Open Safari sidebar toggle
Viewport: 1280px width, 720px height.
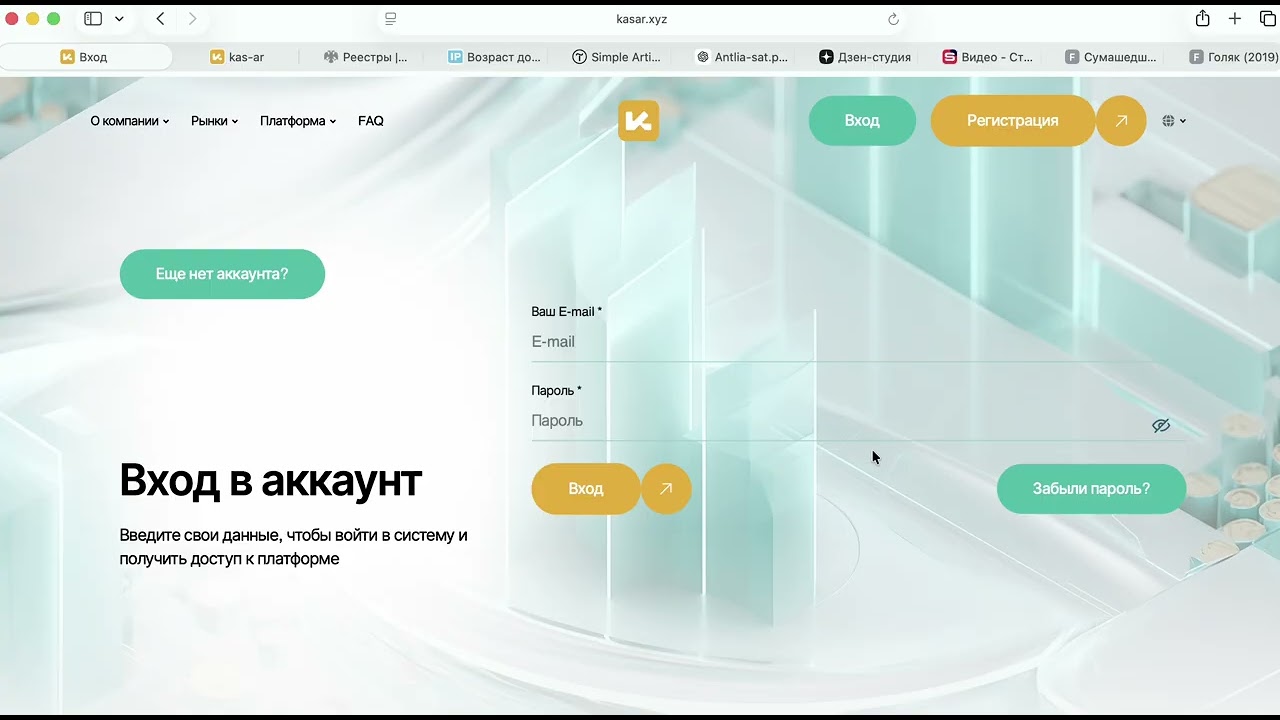pos(93,19)
